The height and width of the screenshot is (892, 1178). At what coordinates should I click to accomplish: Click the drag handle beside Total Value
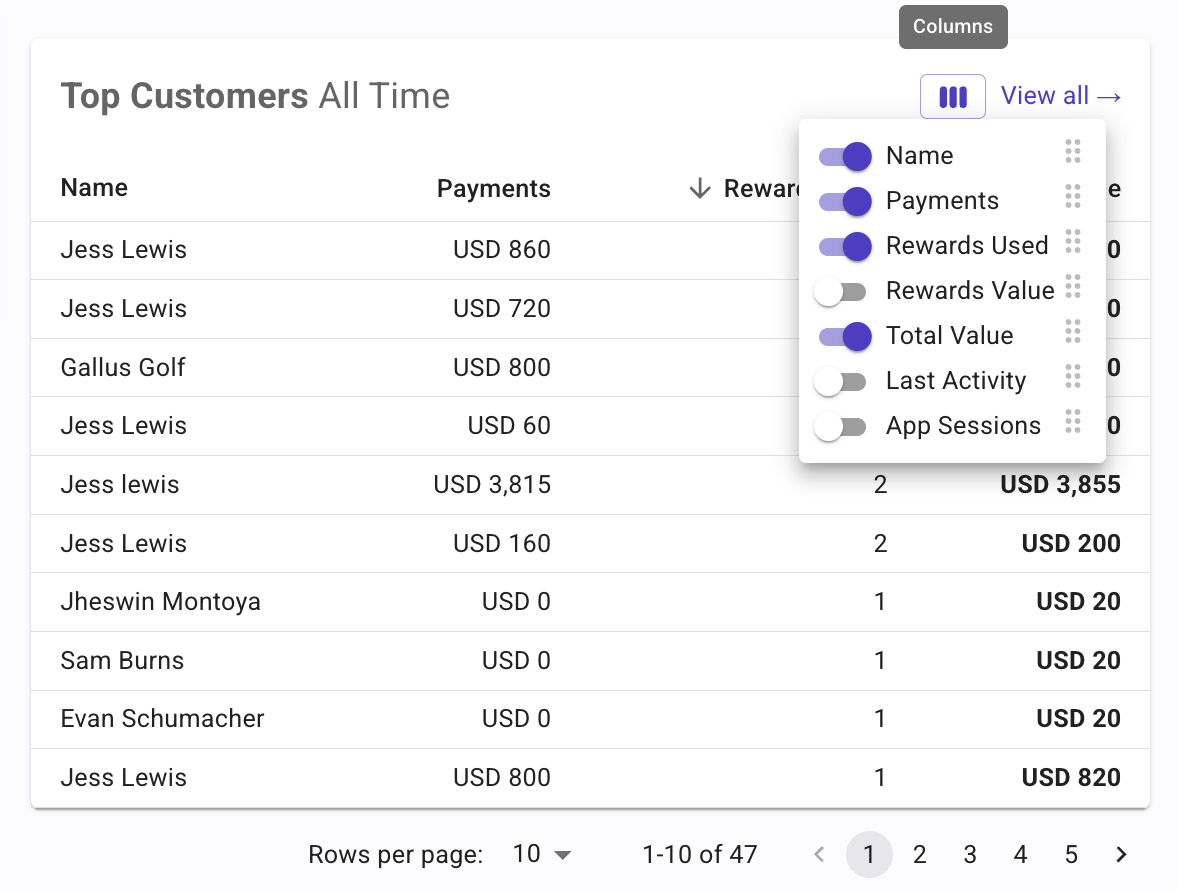pyautogui.click(x=1073, y=332)
